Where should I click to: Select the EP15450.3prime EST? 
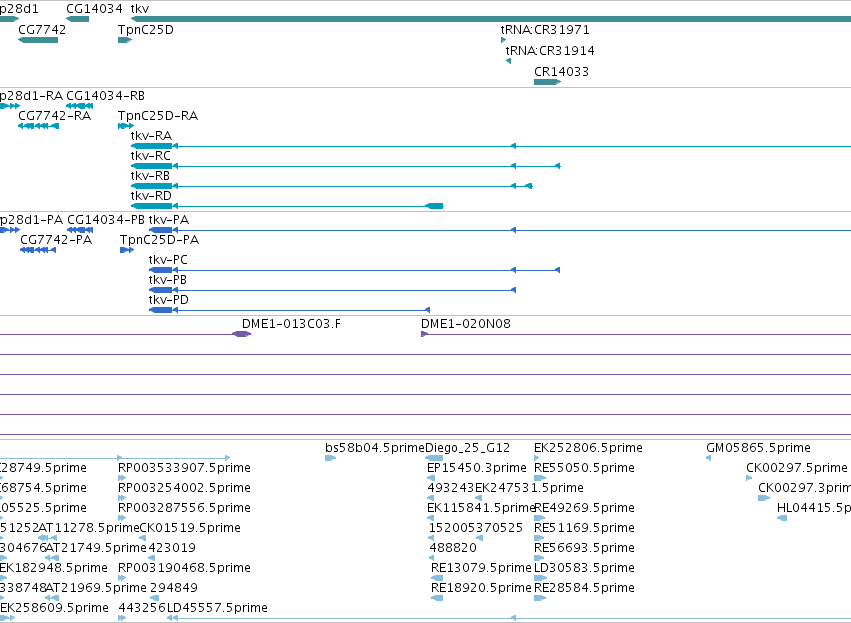[x=431, y=478]
